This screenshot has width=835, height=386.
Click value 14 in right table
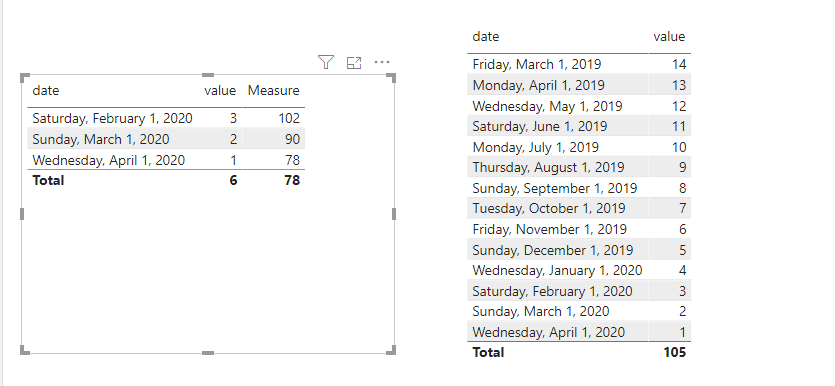point(679,64)
